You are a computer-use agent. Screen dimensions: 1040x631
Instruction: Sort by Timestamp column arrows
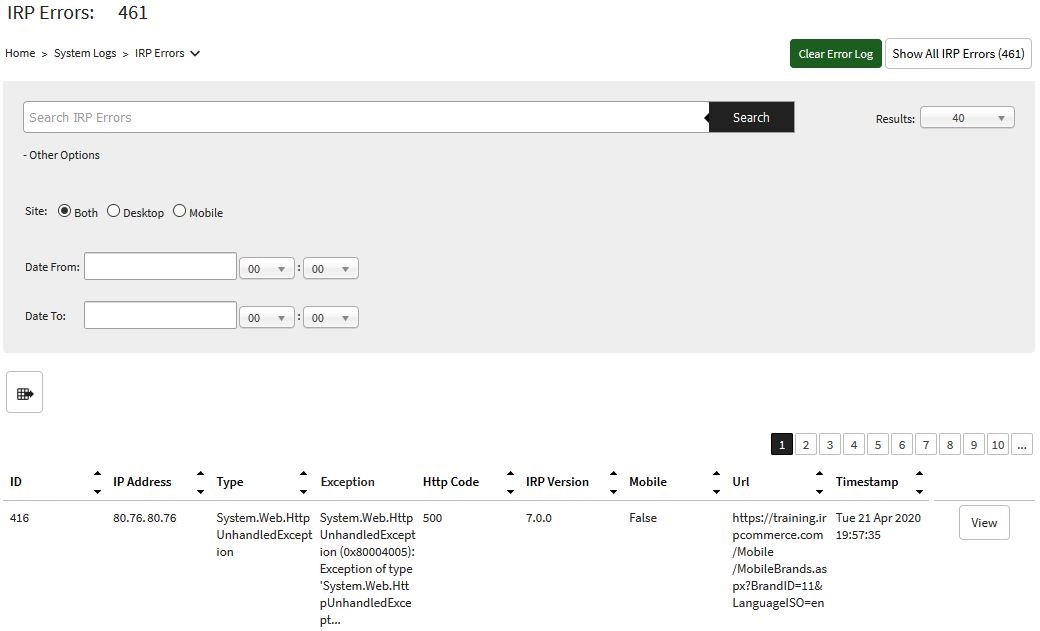tap(919, 482)
